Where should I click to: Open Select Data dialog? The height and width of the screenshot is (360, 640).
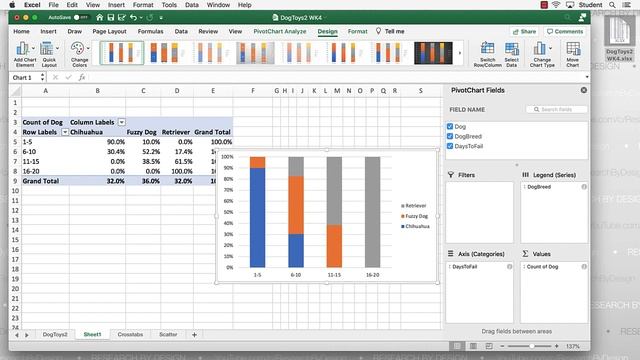pos(511,54)
